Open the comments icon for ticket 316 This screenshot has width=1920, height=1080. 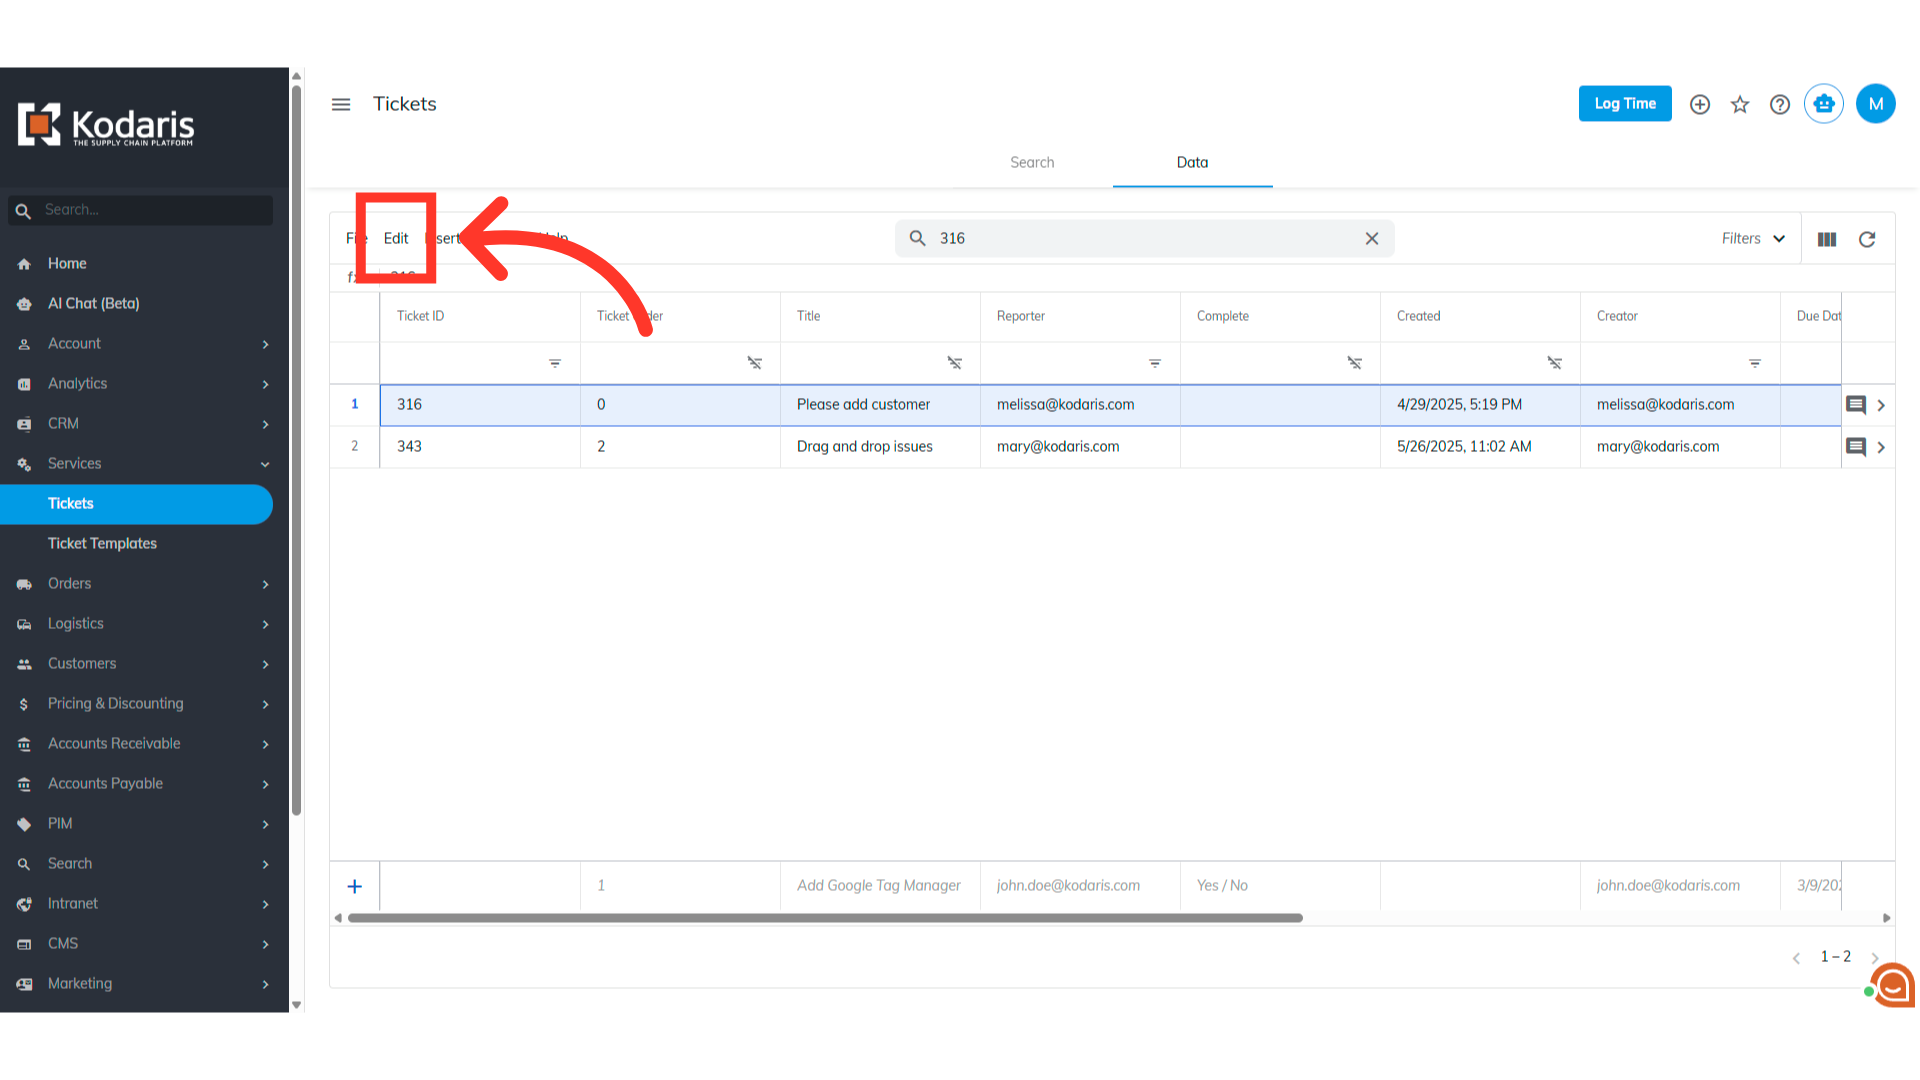point(1856,405)
